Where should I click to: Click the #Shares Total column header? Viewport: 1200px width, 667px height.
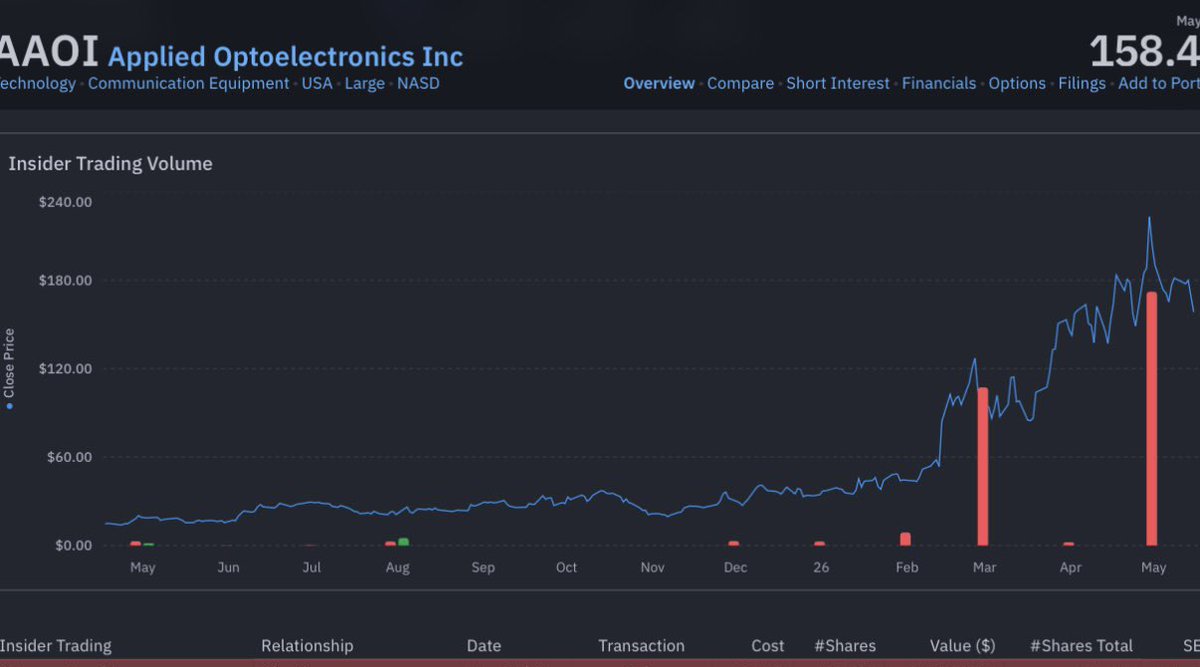pyautogui.click(x=1081, y=646)
